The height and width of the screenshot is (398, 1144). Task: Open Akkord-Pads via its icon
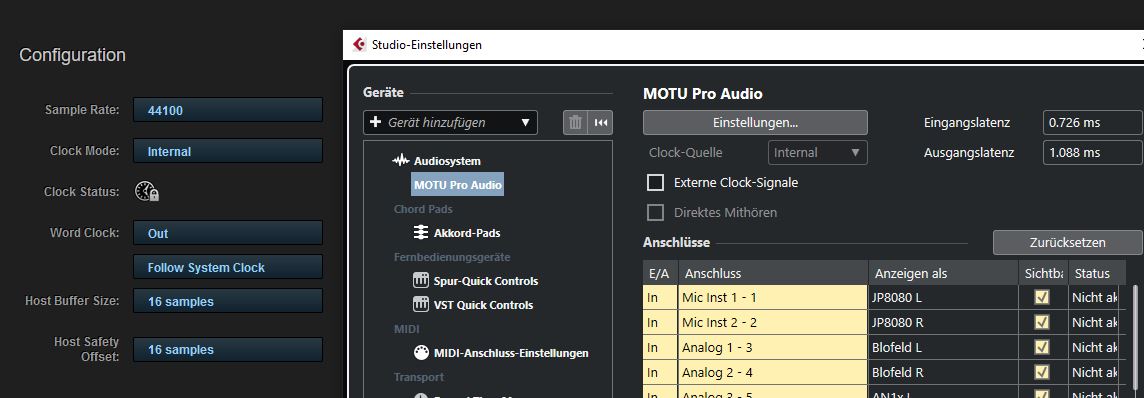coord(421,233)
